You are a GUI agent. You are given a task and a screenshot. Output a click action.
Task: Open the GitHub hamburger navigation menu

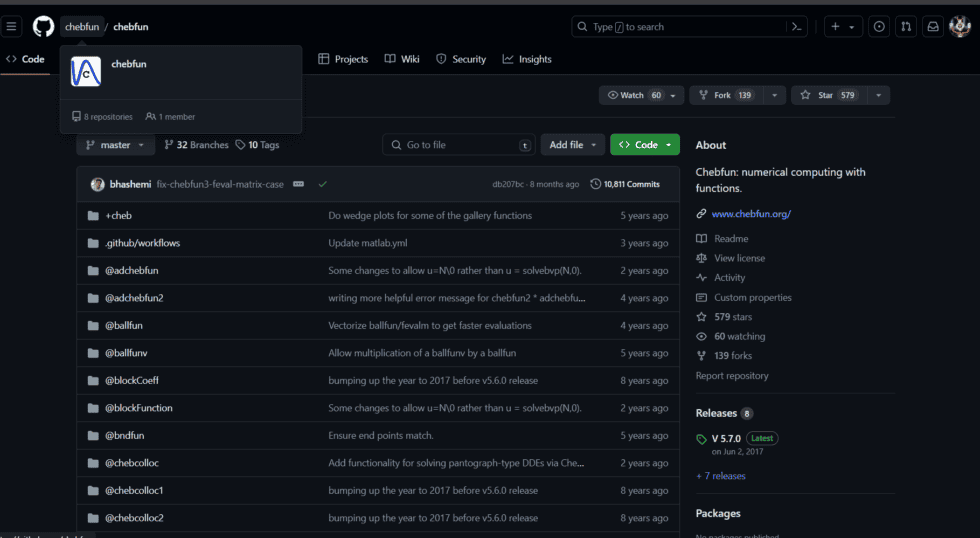[12, 27]
